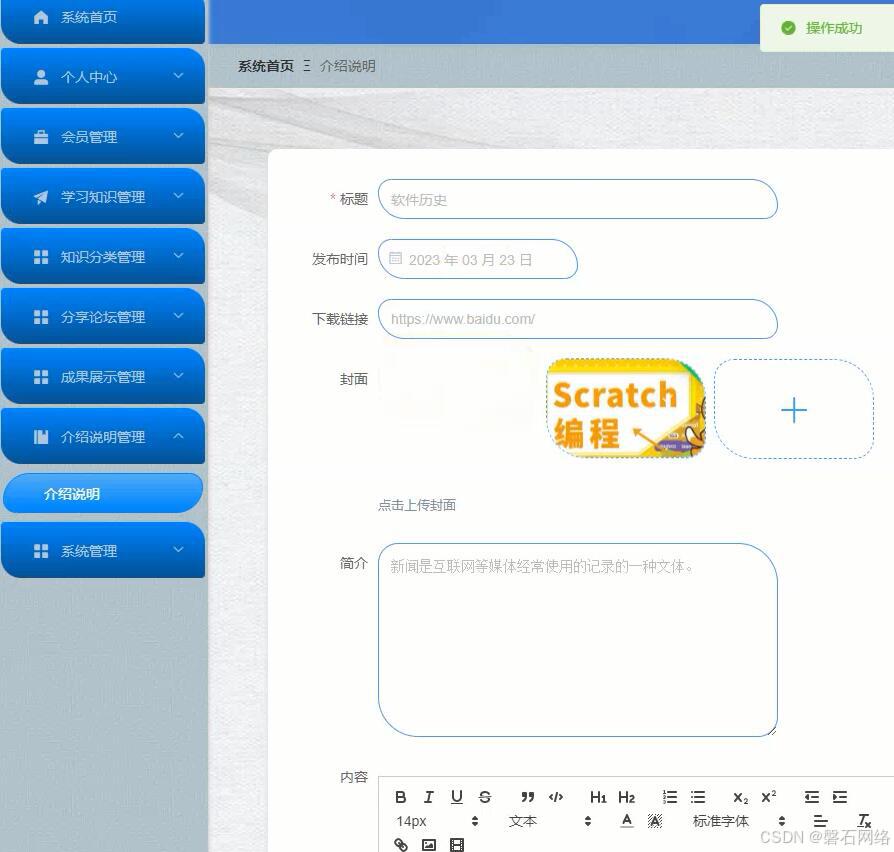Insert a bulleted list
Image resolution: width=894 pixels, height=852 pixels.
pos(697,797)
